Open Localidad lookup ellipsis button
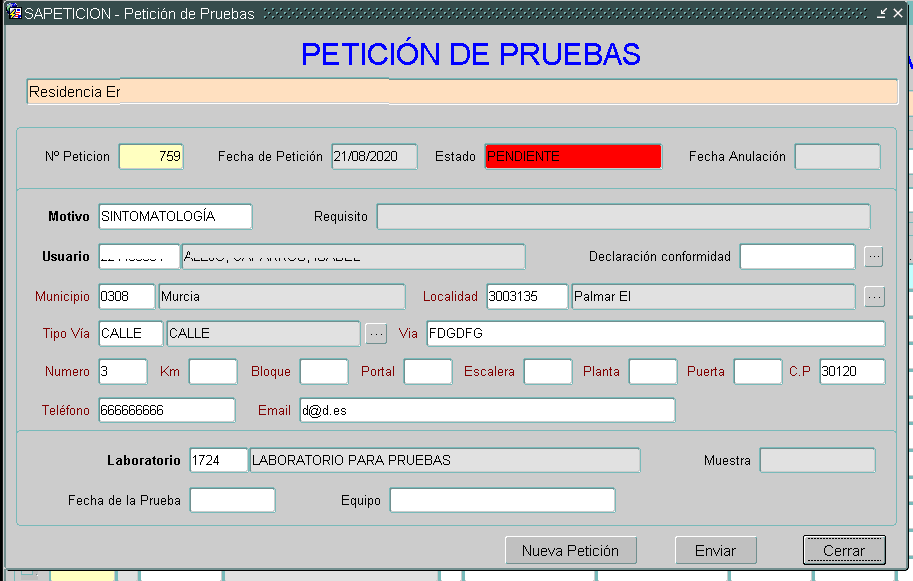Screen dimensions: 913x581 [x=874, y=297]
